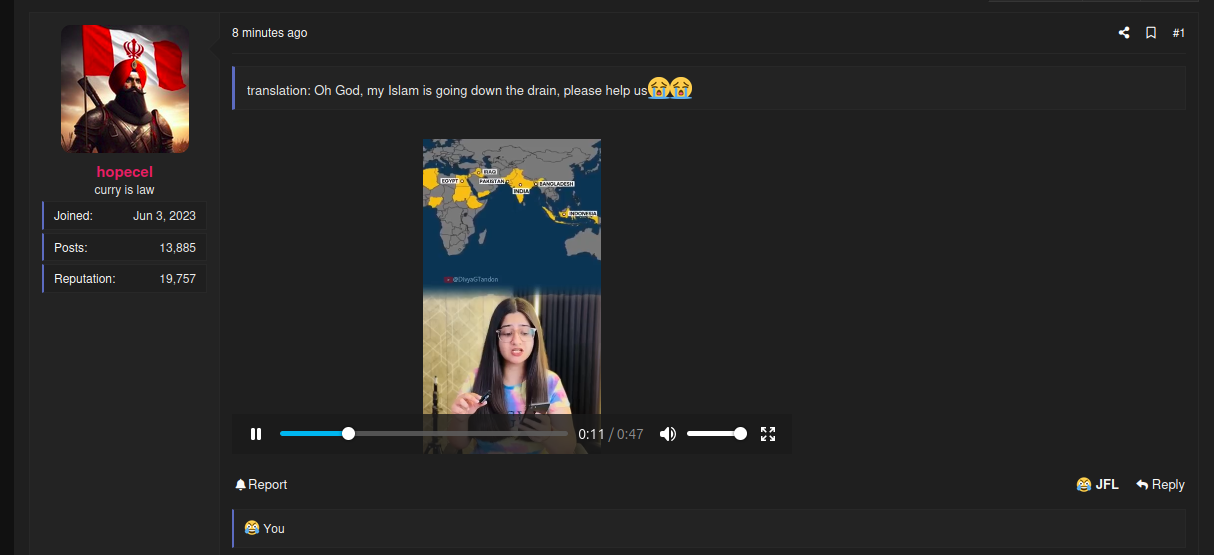Open the post #1 permalink
The image size is (1214, 555).
click(x=1178, y=33)
